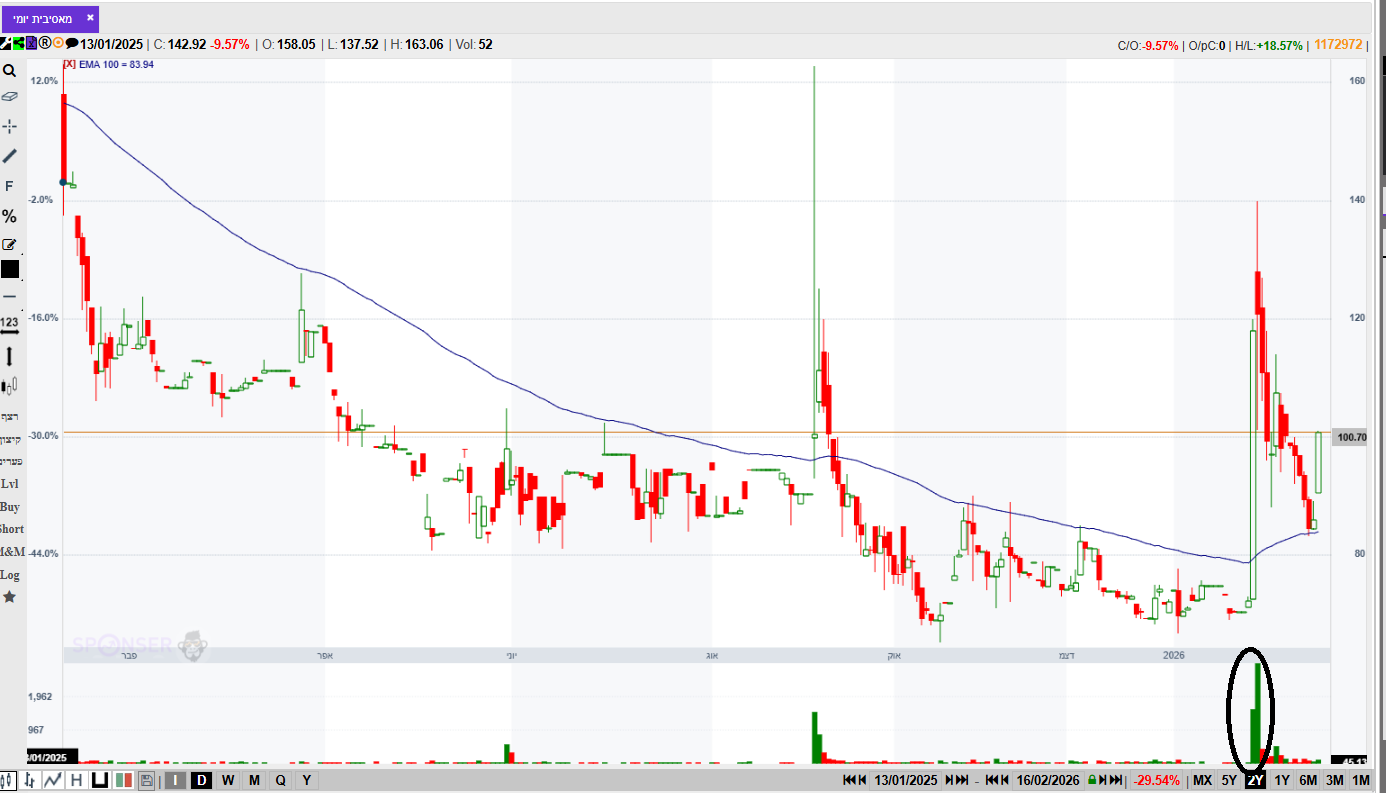Switch to candlestick chart type
The width and height of the screenshot is (1386, 793).
tap(9, 780)
